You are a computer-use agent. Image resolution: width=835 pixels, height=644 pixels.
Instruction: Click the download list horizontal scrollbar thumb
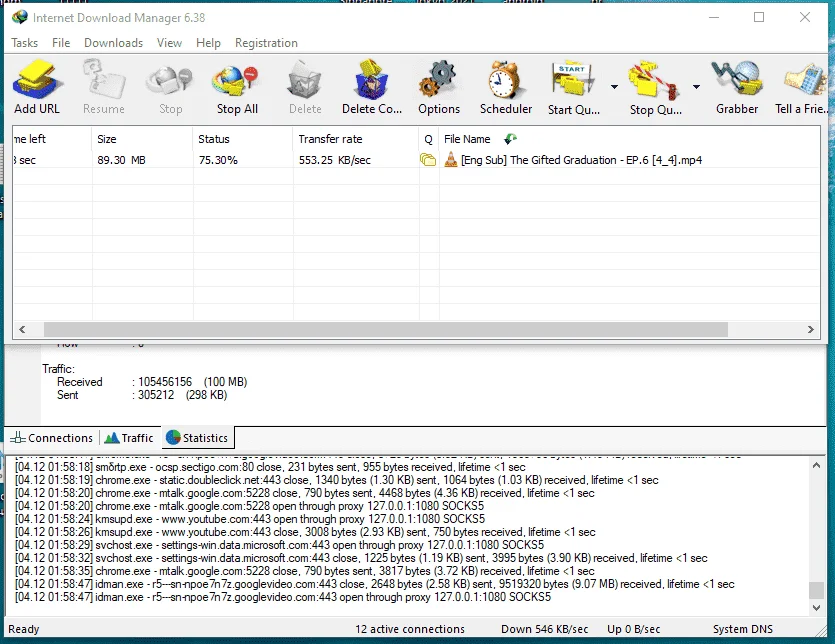click(x=386, y=330)
